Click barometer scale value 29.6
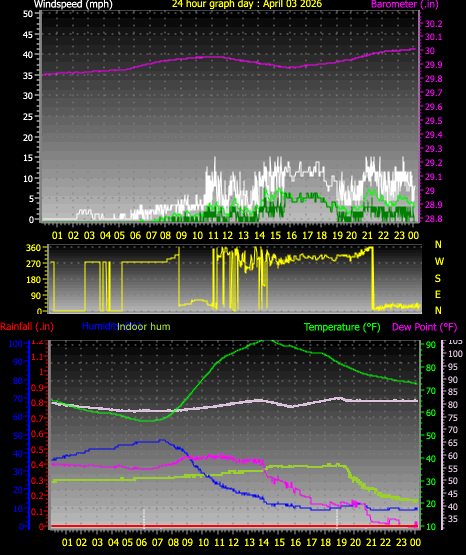Screen dimensions: 466x555 click(x=433, y=107)
